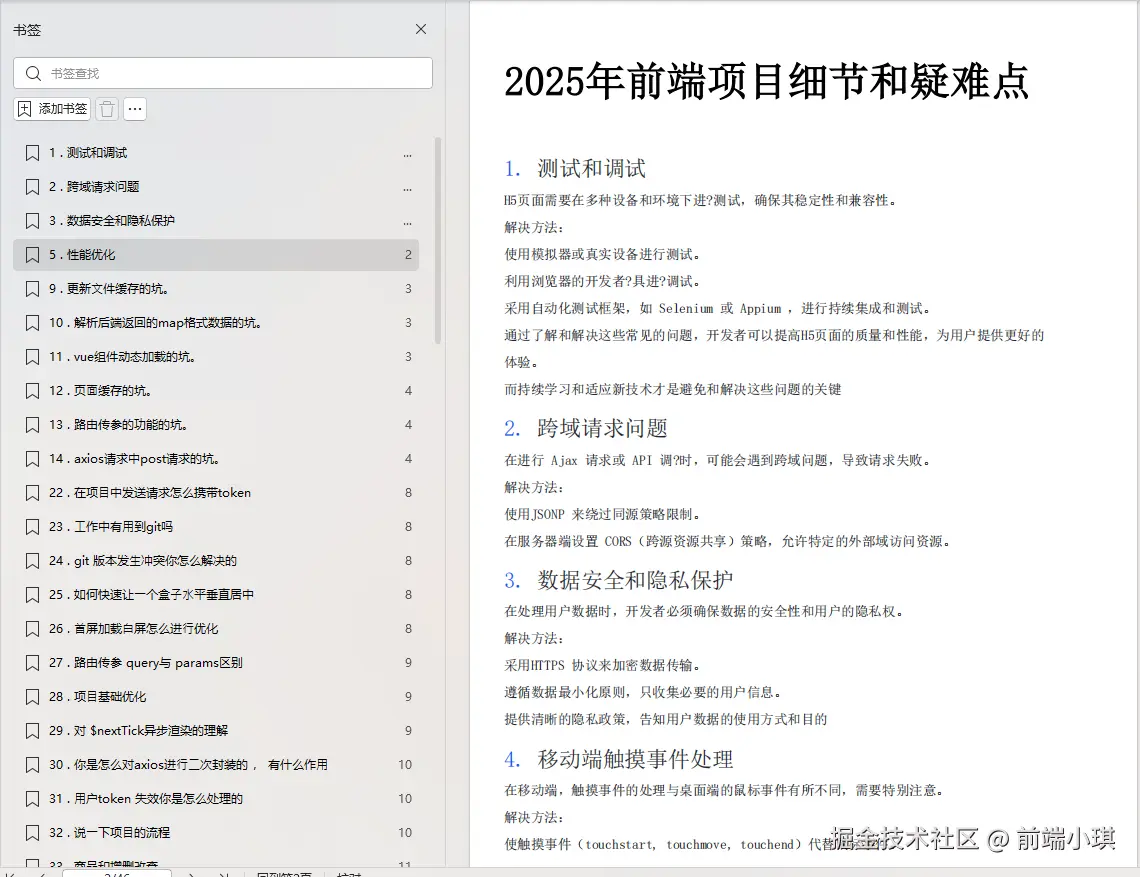Go to bookmark 31. 用户token 失效你是怎么处理的
This screenshot has width=1140, height=877.
pos(216,799)
